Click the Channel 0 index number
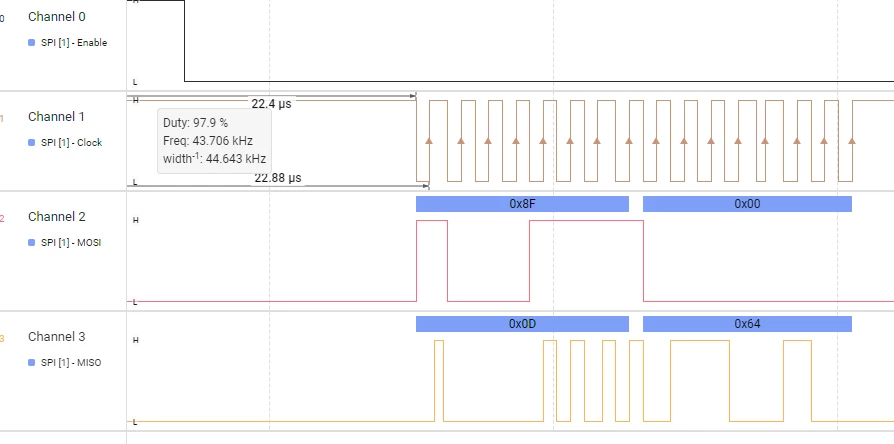This screenshot has width=894, height=444. [2, 18]
